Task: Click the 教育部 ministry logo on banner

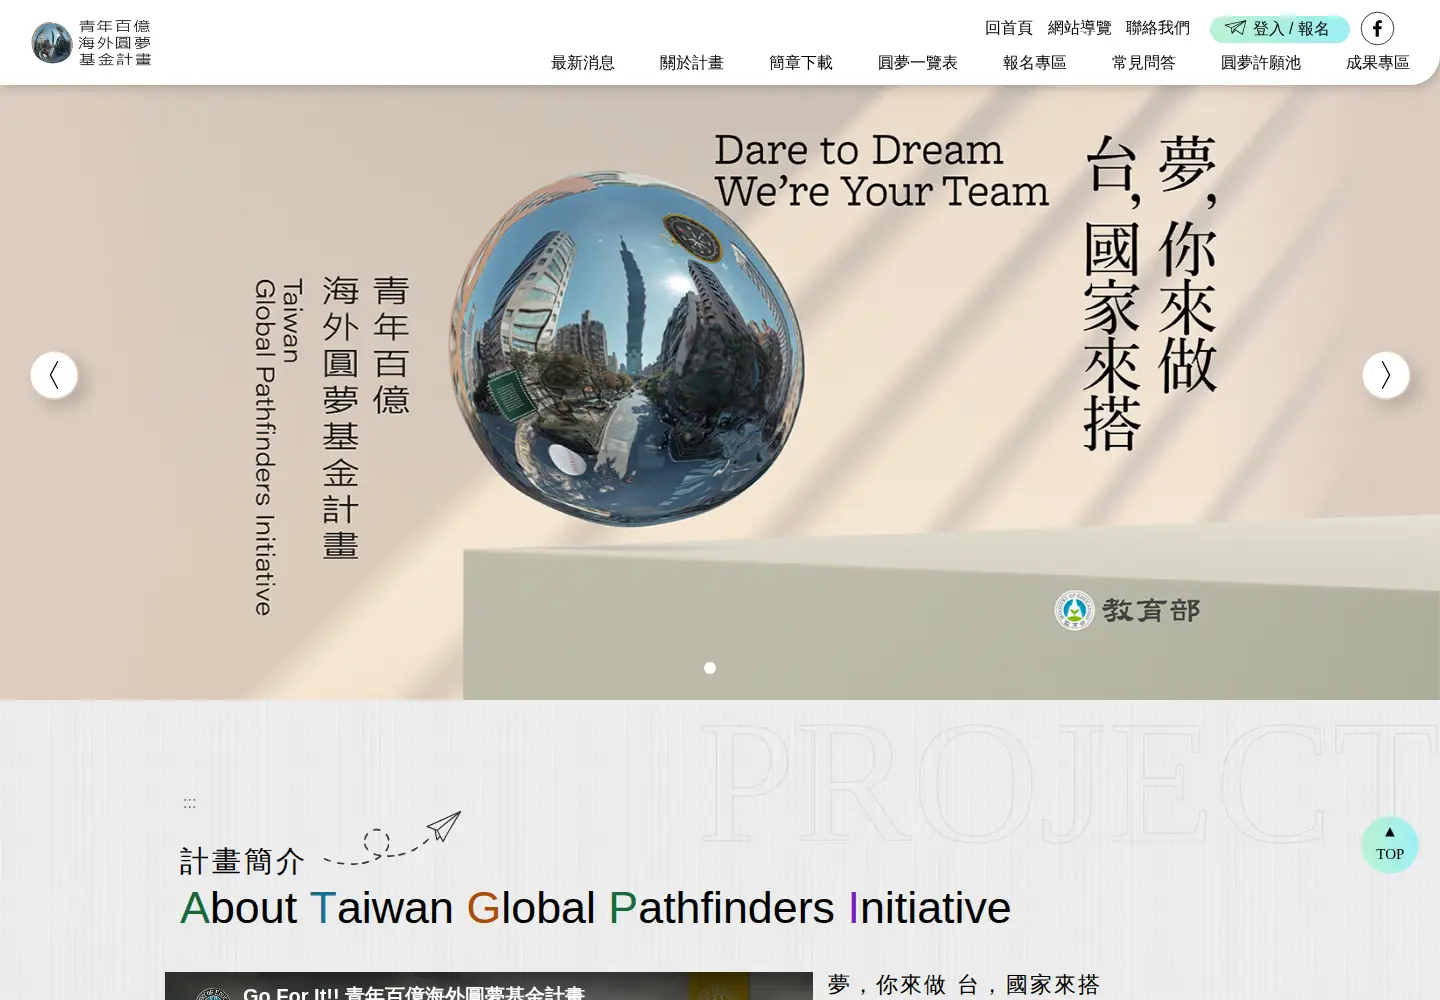Action: 1128,610
